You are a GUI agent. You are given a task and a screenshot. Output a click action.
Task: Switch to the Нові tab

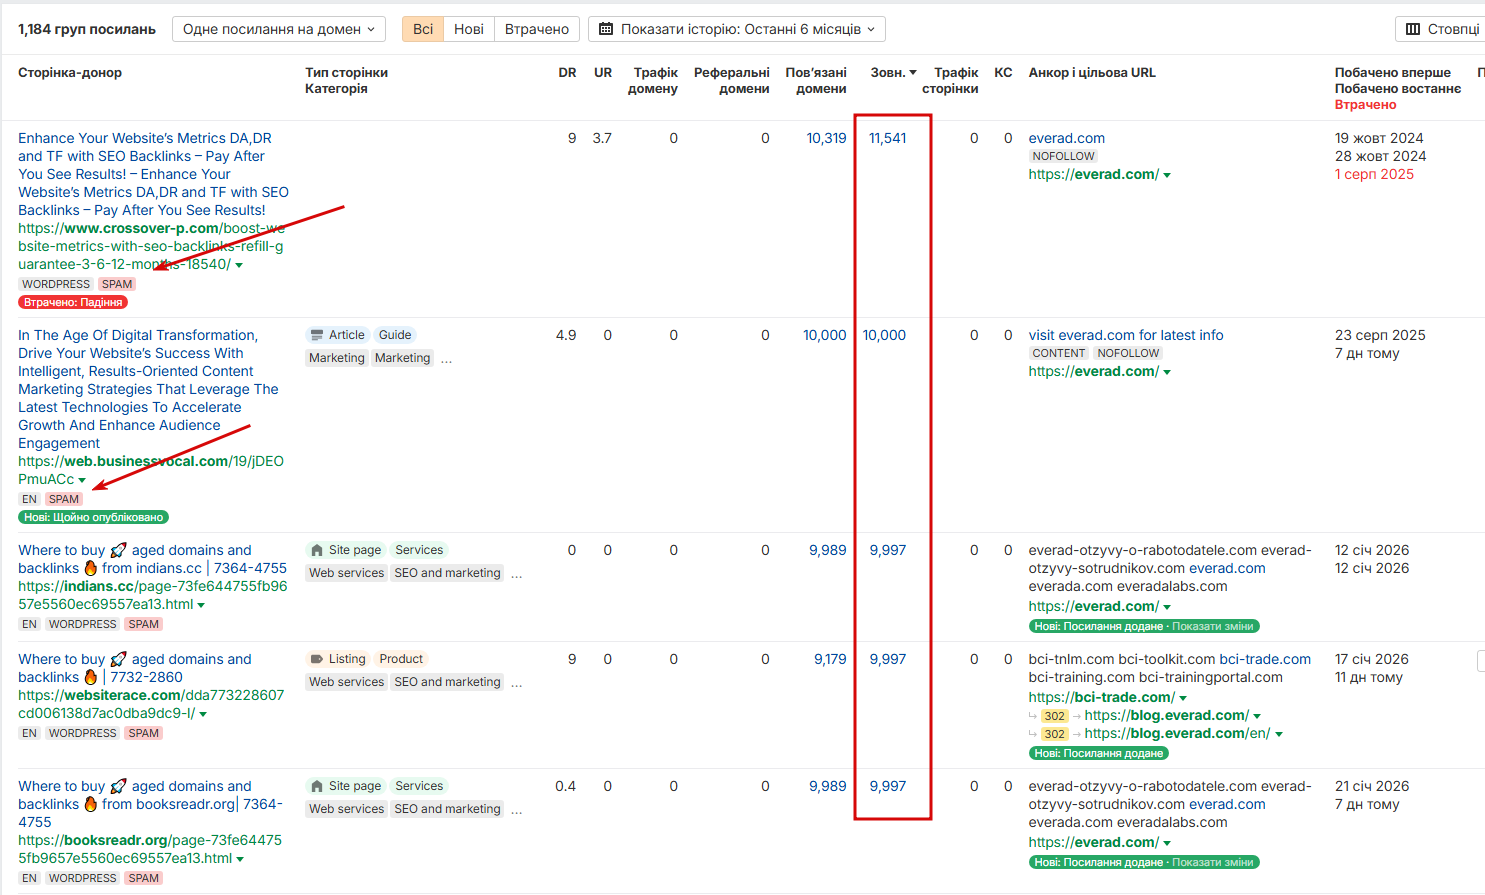tap(469, 29)
